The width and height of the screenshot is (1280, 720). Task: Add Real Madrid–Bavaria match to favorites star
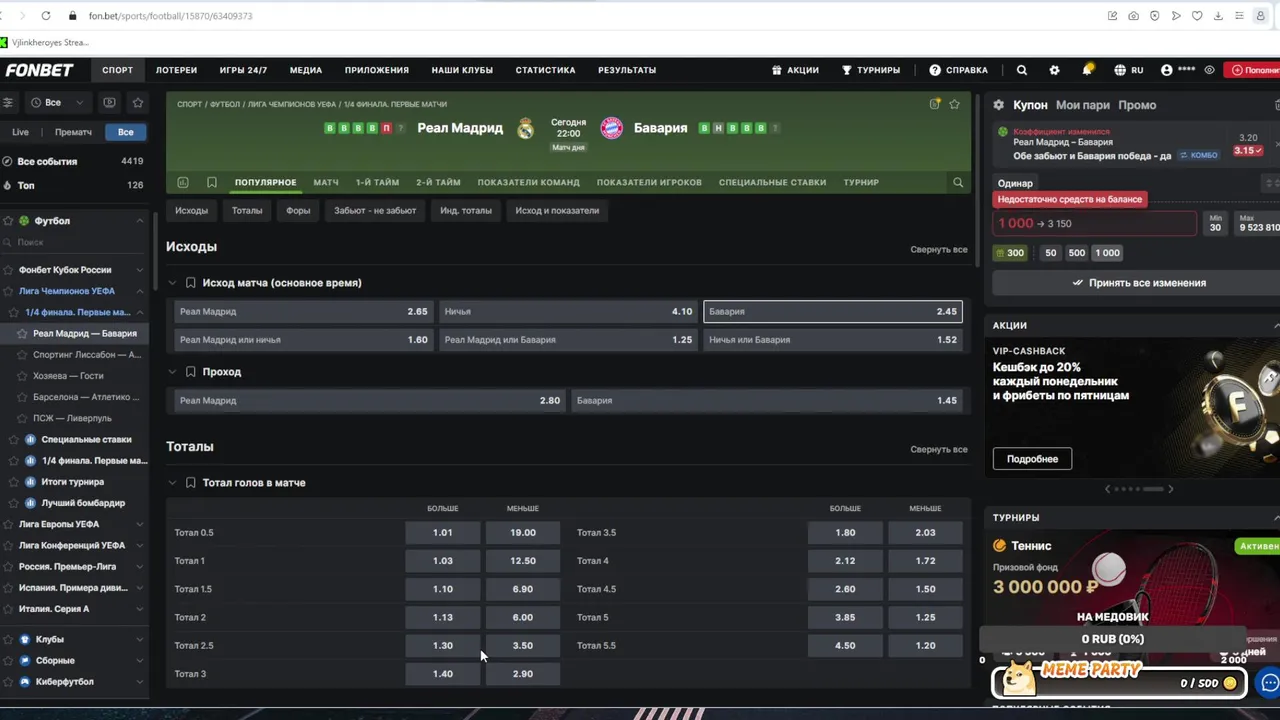click(x=954, y=104)
